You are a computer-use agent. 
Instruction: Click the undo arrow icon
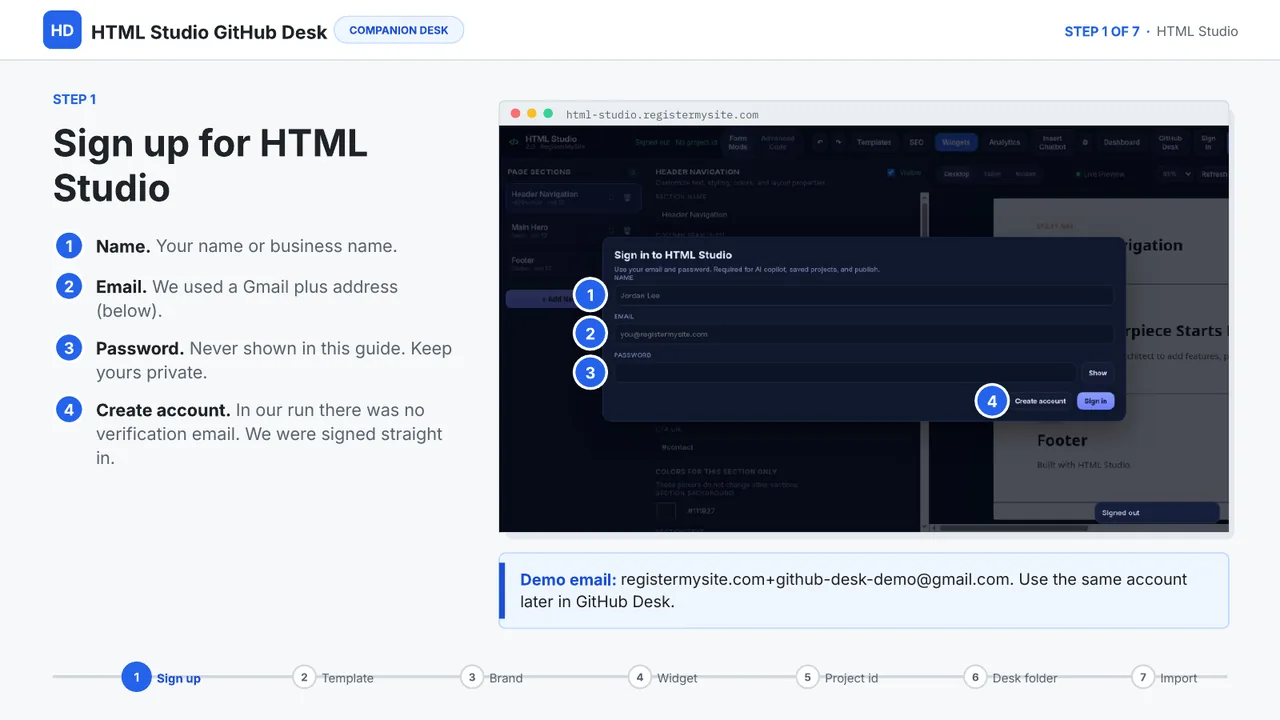(x=820, y=142)
